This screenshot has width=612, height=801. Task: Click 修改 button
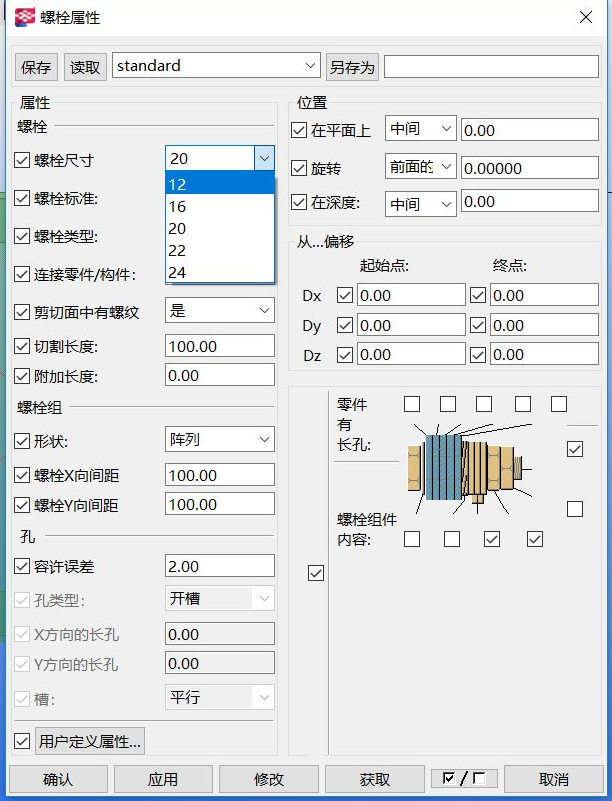click(269, 779)
